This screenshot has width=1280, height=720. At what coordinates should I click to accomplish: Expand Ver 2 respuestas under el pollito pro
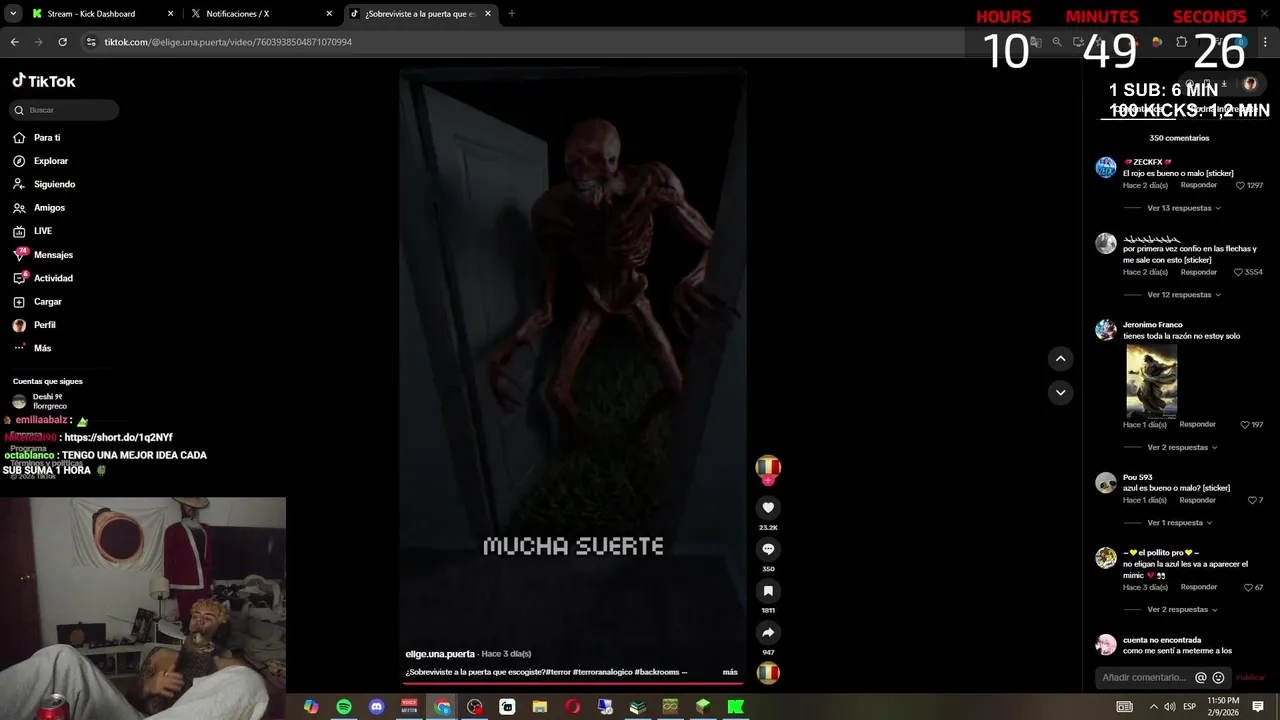[1182, 609]
